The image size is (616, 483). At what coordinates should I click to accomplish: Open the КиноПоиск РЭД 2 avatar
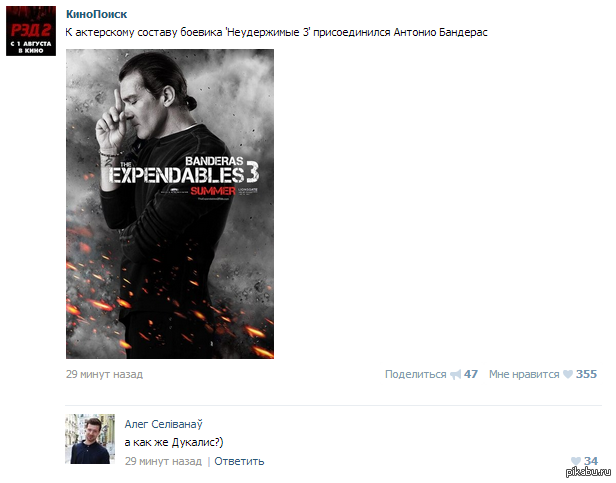coord(31,31)
